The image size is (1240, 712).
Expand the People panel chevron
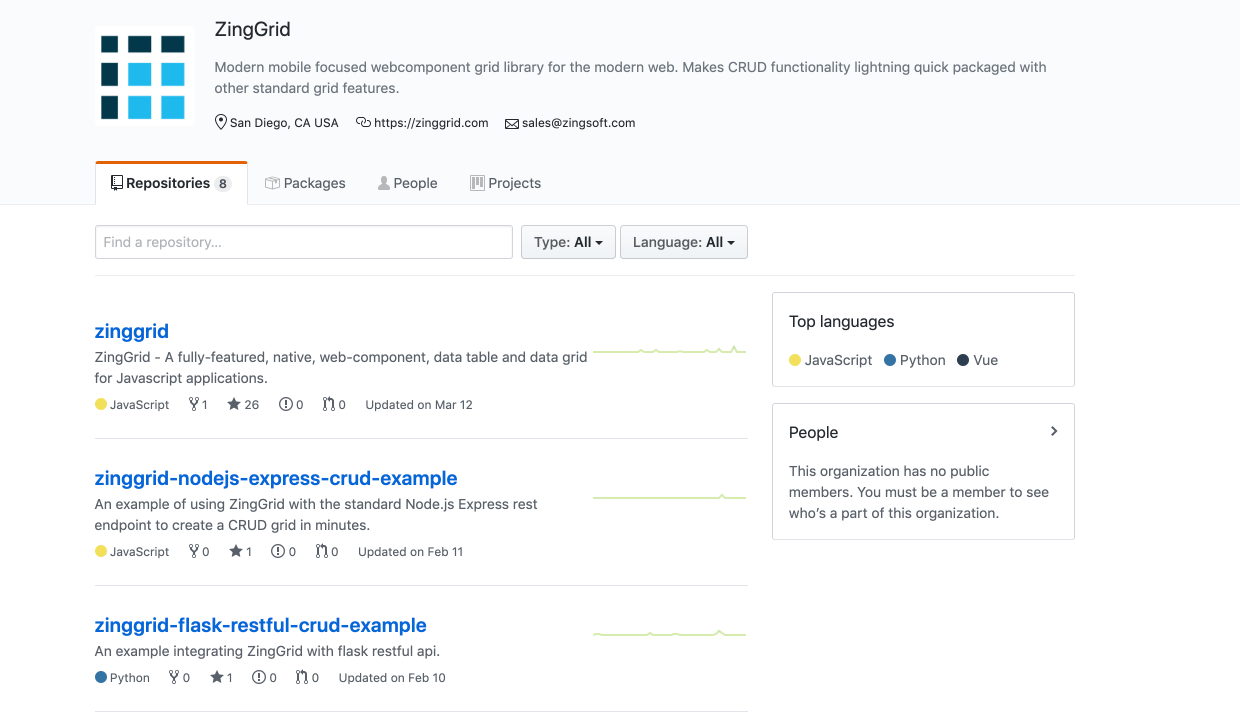[1053, 431]
